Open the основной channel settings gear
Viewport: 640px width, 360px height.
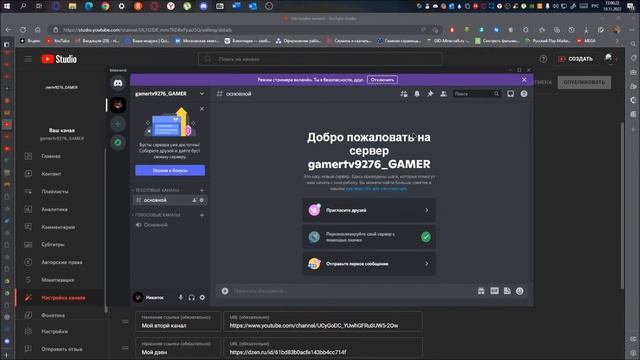click(202, 200)
